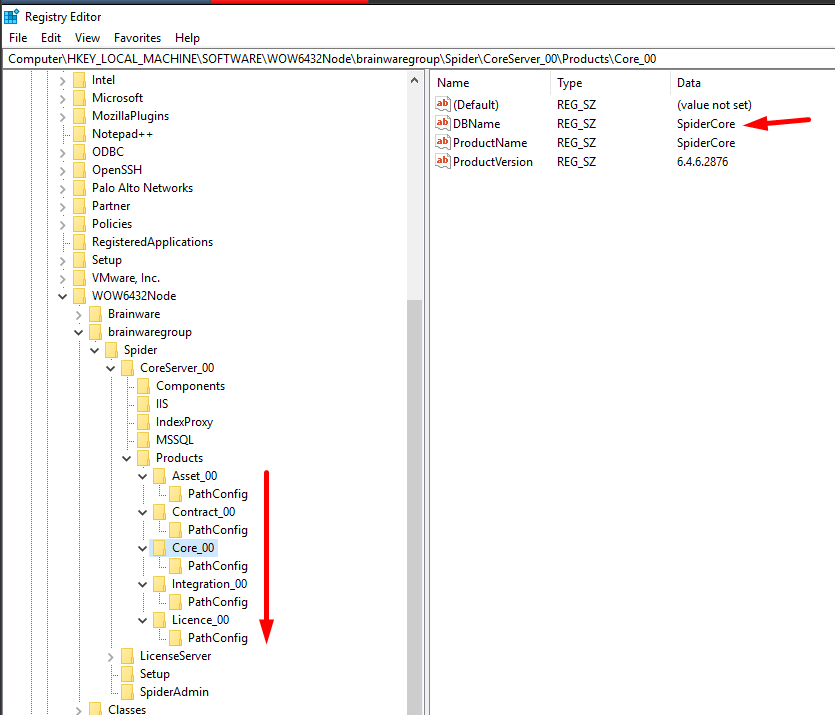Image resolution: width=835 pixels, height=715 pixels.
Task: Collapse the WOW6432Node key
Action: pos(62,296)
